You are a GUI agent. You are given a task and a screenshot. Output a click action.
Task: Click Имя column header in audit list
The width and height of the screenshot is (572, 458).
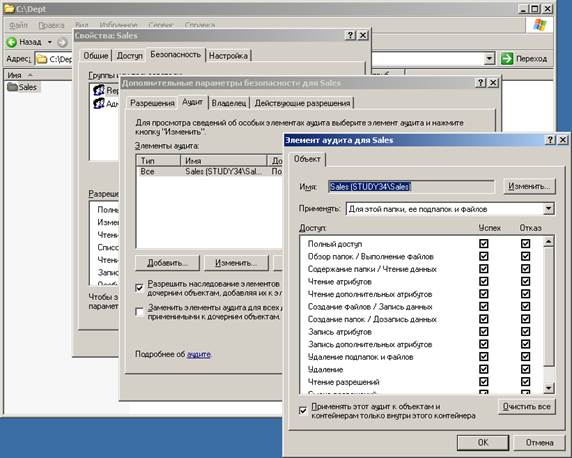(x=224, y=161)
